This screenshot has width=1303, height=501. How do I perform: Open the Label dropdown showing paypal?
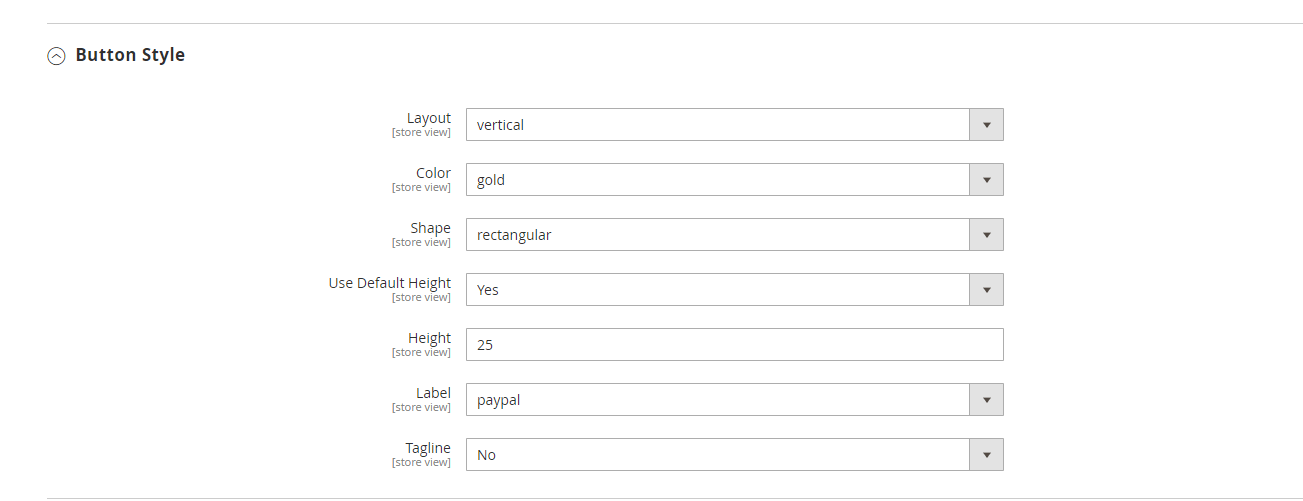point(718,400)
